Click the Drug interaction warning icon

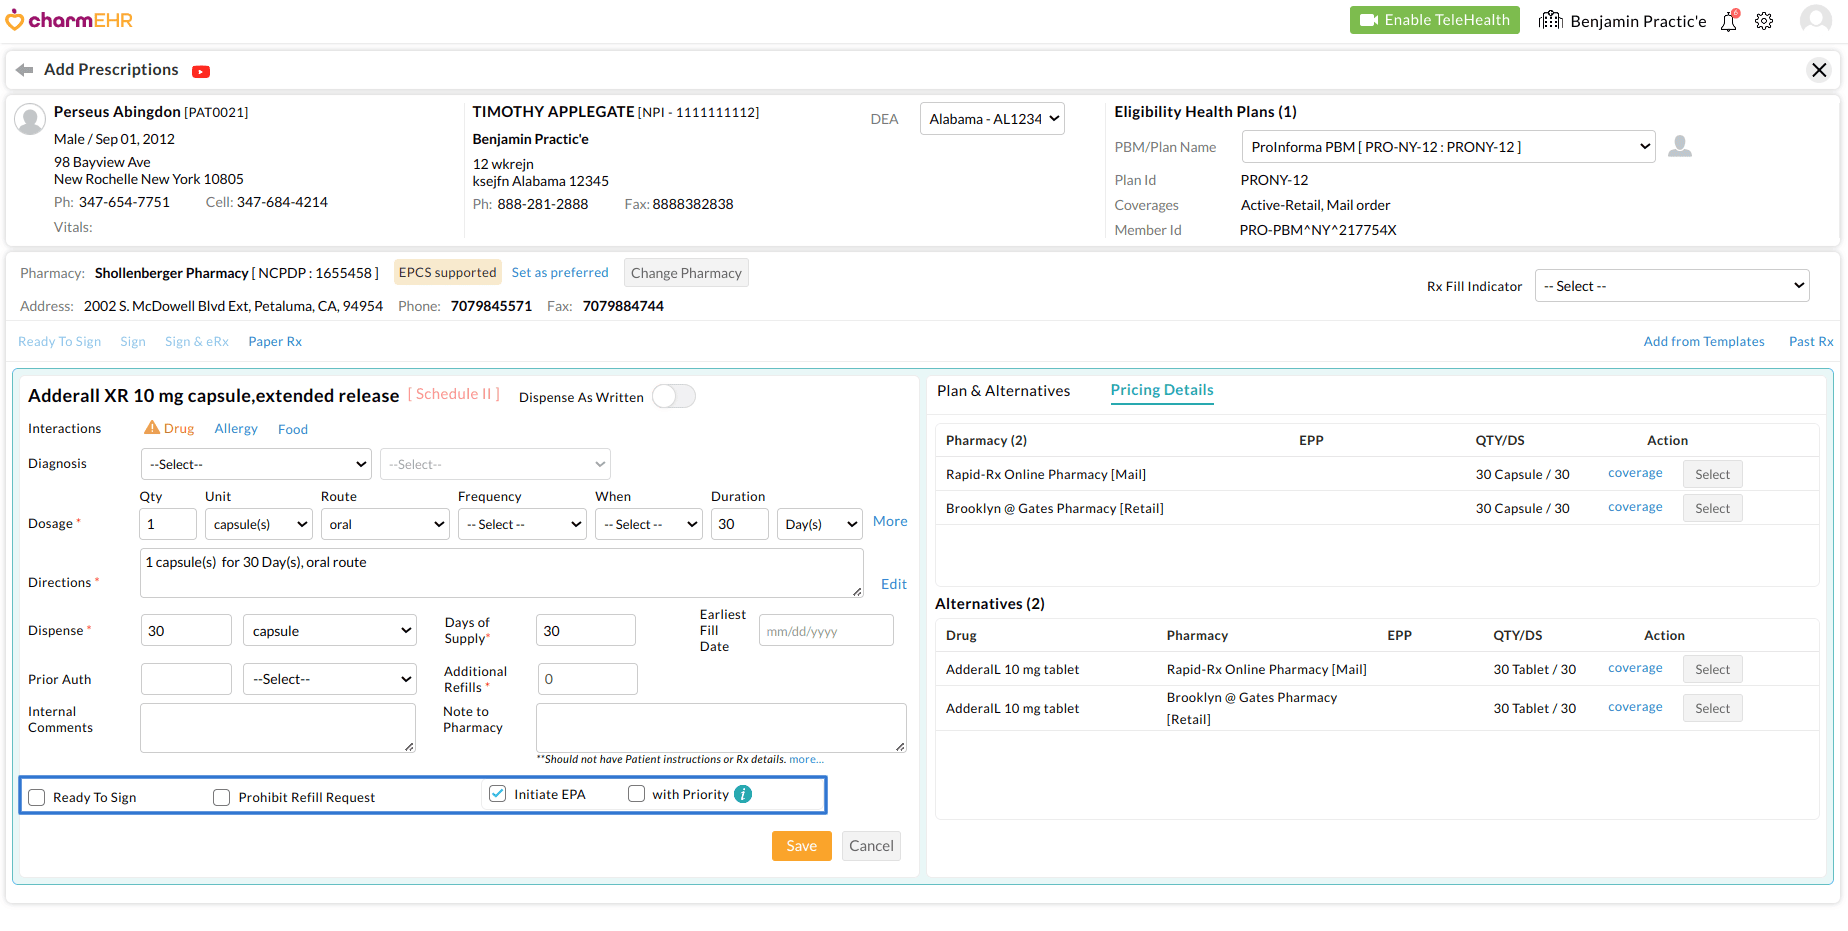click(x=152, y=428)
